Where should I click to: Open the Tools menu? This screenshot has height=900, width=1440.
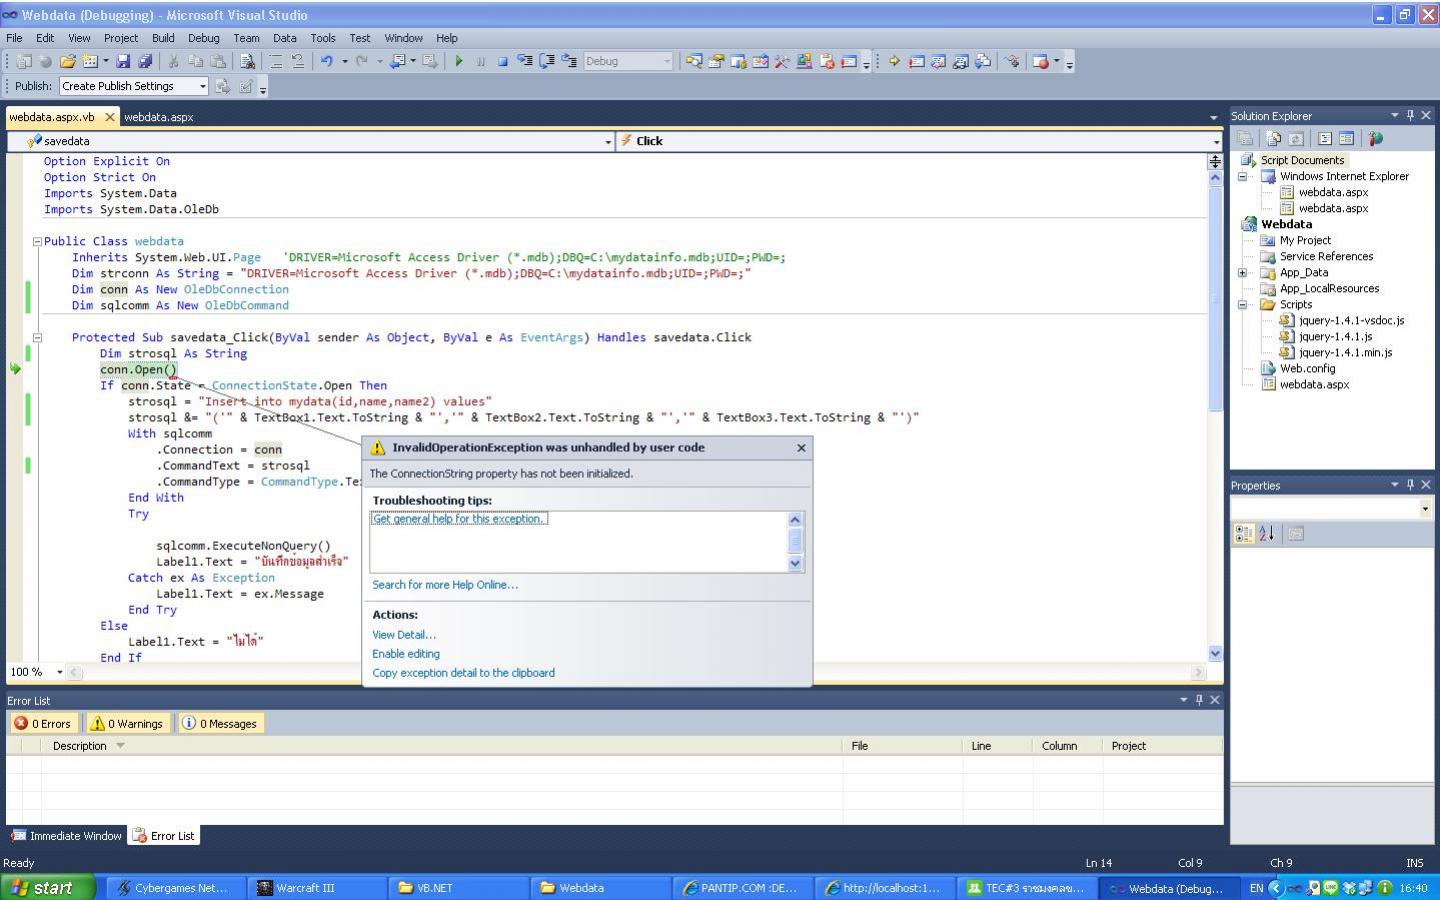[x=323, y=38]
